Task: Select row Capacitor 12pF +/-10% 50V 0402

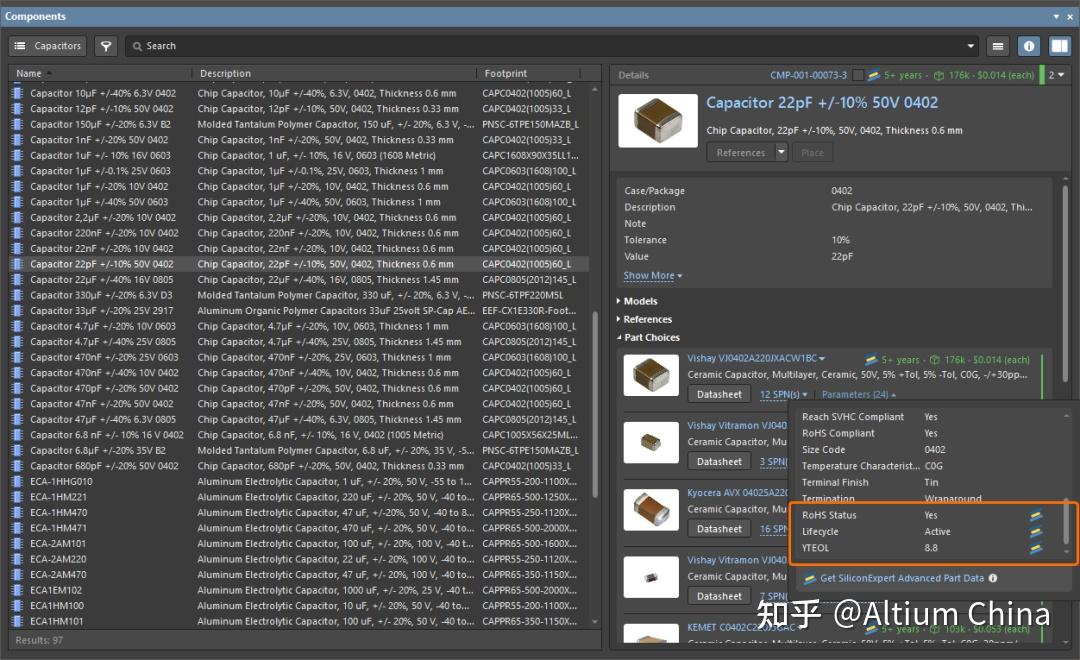Action: click(x=299, y=109)
